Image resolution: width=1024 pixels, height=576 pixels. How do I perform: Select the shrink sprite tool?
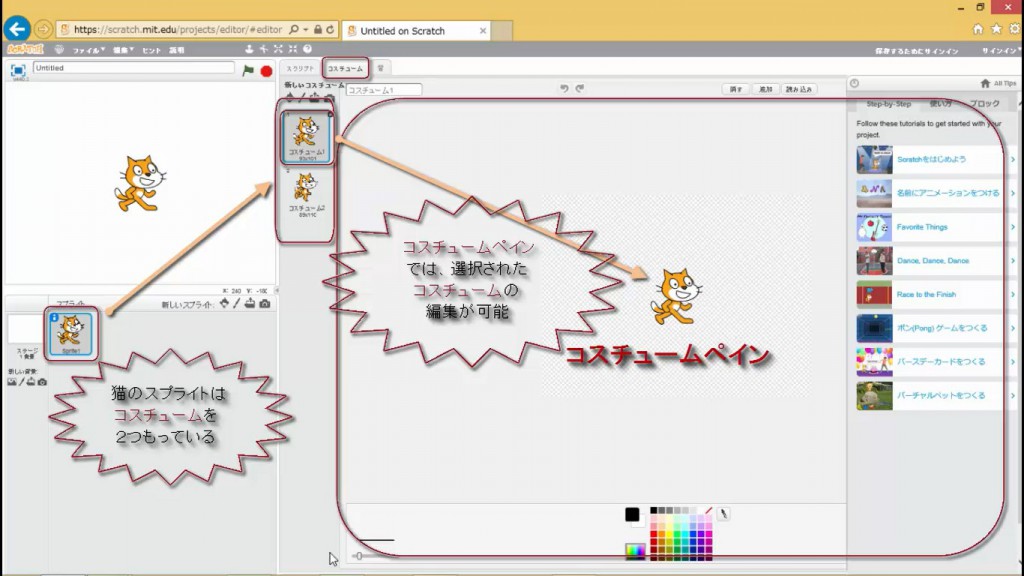pos(293,49)
